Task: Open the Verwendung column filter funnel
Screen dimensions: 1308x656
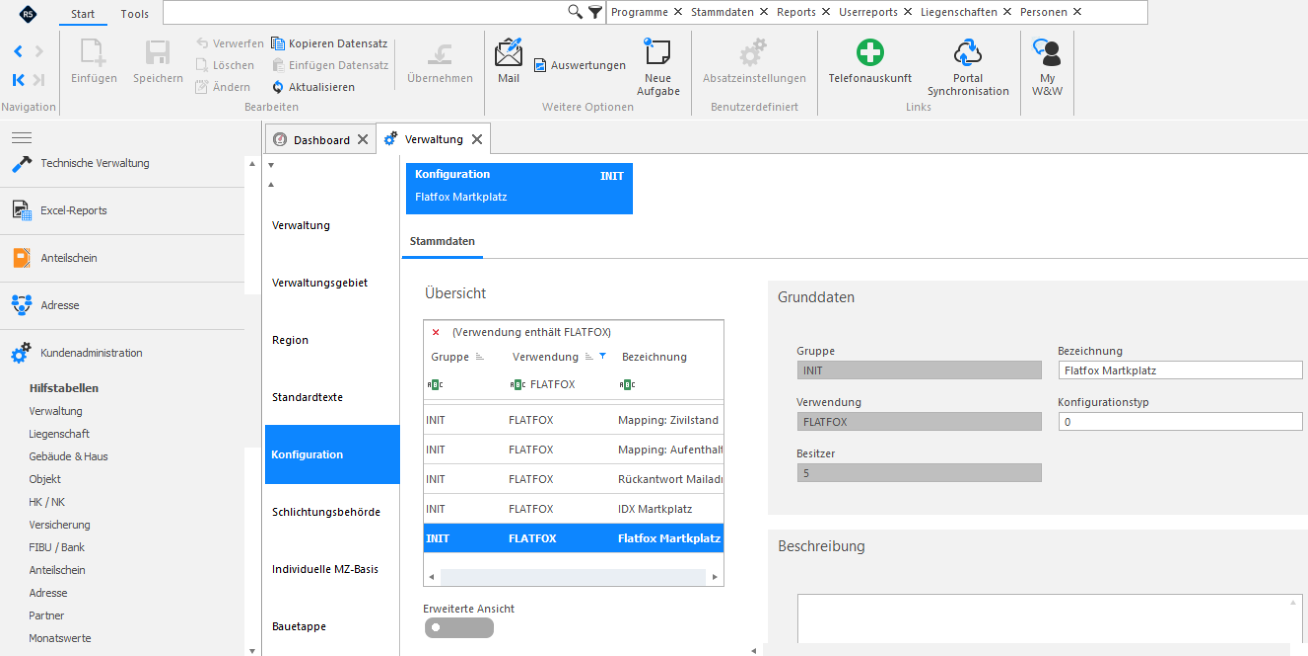Action: (602, 356)
